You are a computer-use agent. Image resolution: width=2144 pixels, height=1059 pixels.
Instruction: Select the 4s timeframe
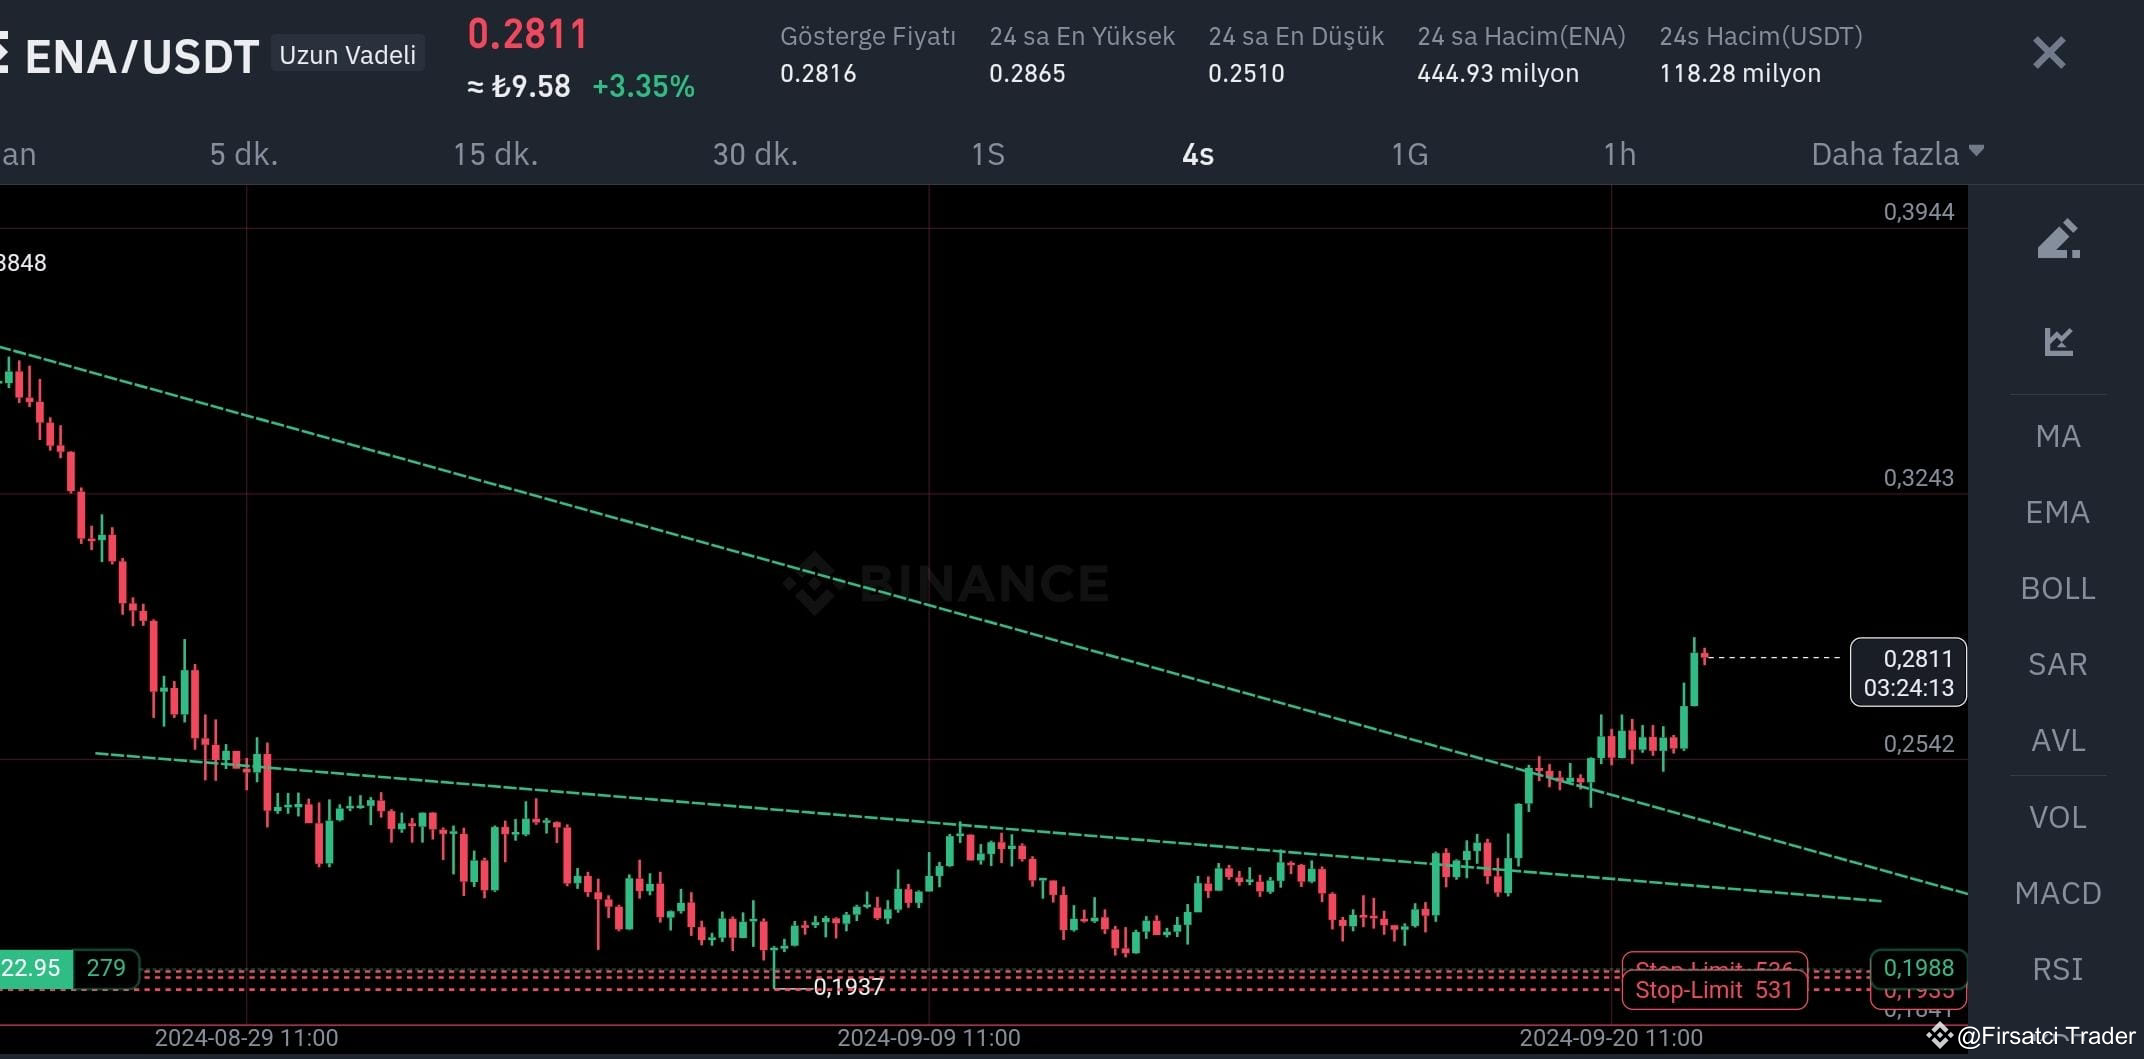(x=1198, y=154)
